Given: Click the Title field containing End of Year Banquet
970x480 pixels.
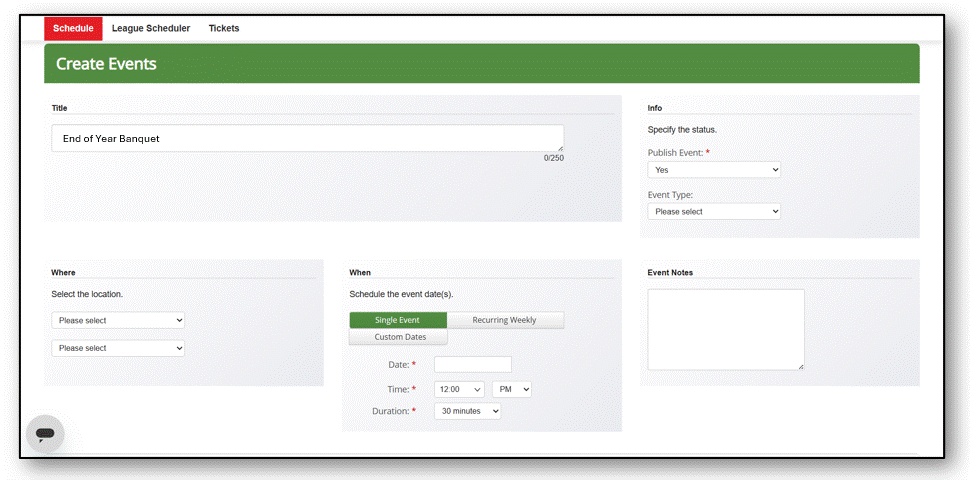Looking at the screenshot, I should tap(307, 139).
